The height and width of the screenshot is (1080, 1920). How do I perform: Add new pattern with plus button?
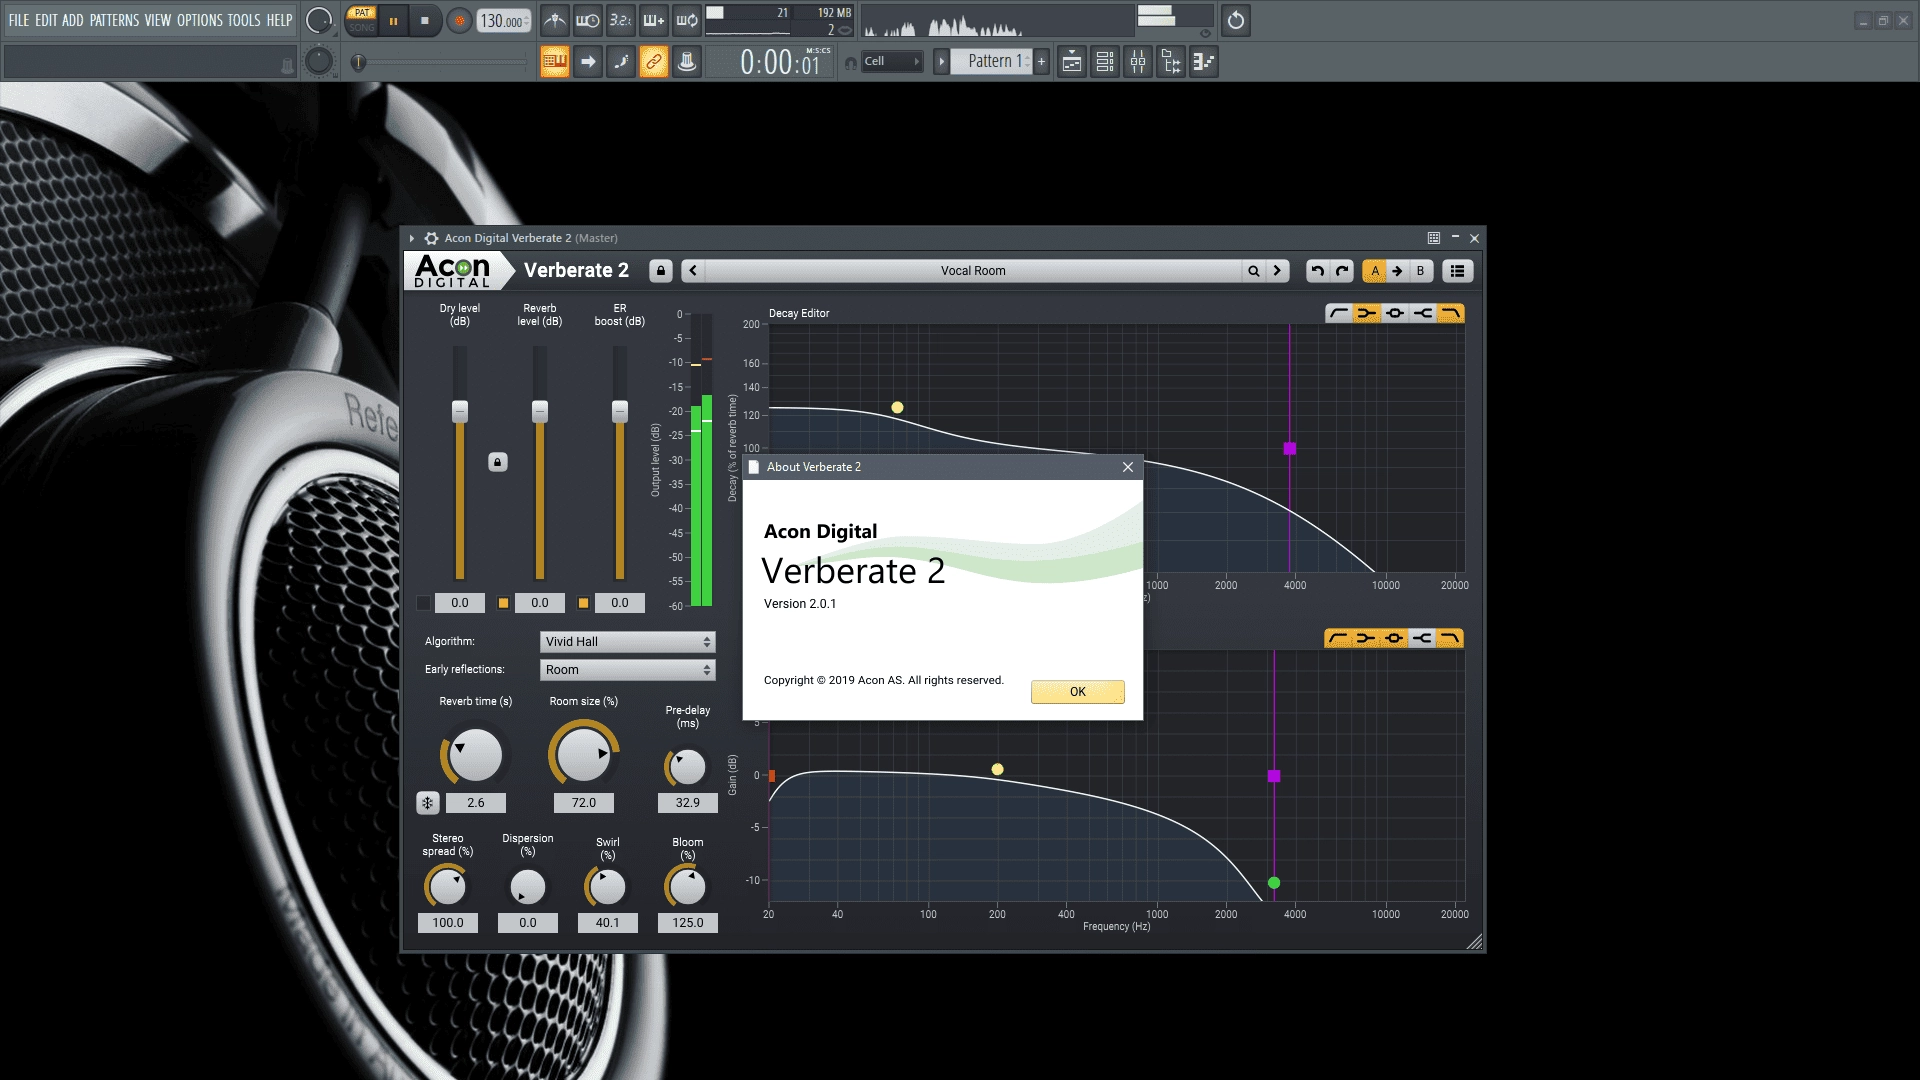[x=1041, y=62]
